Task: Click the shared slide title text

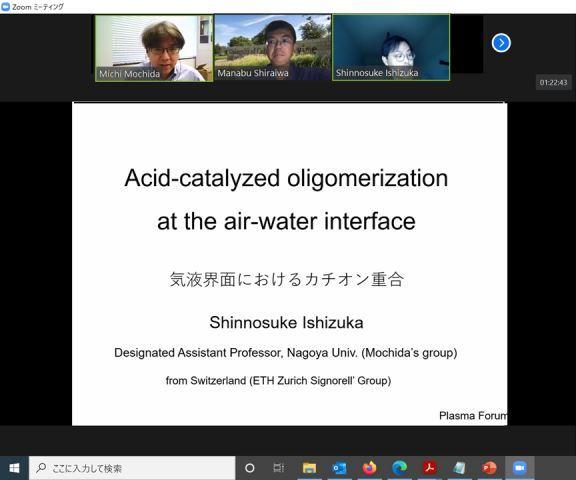Action: click(x=286, y=199)
